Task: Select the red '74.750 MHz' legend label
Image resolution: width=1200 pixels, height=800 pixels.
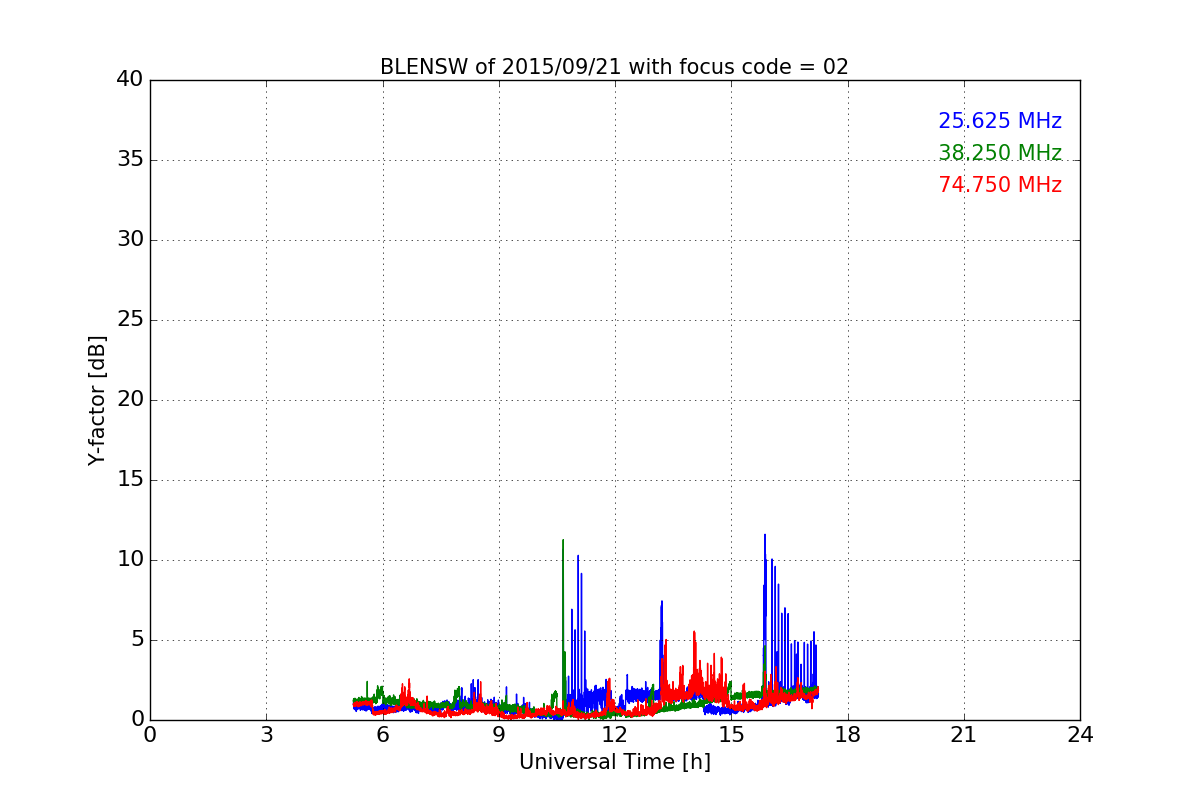Action: (1000, 185)
